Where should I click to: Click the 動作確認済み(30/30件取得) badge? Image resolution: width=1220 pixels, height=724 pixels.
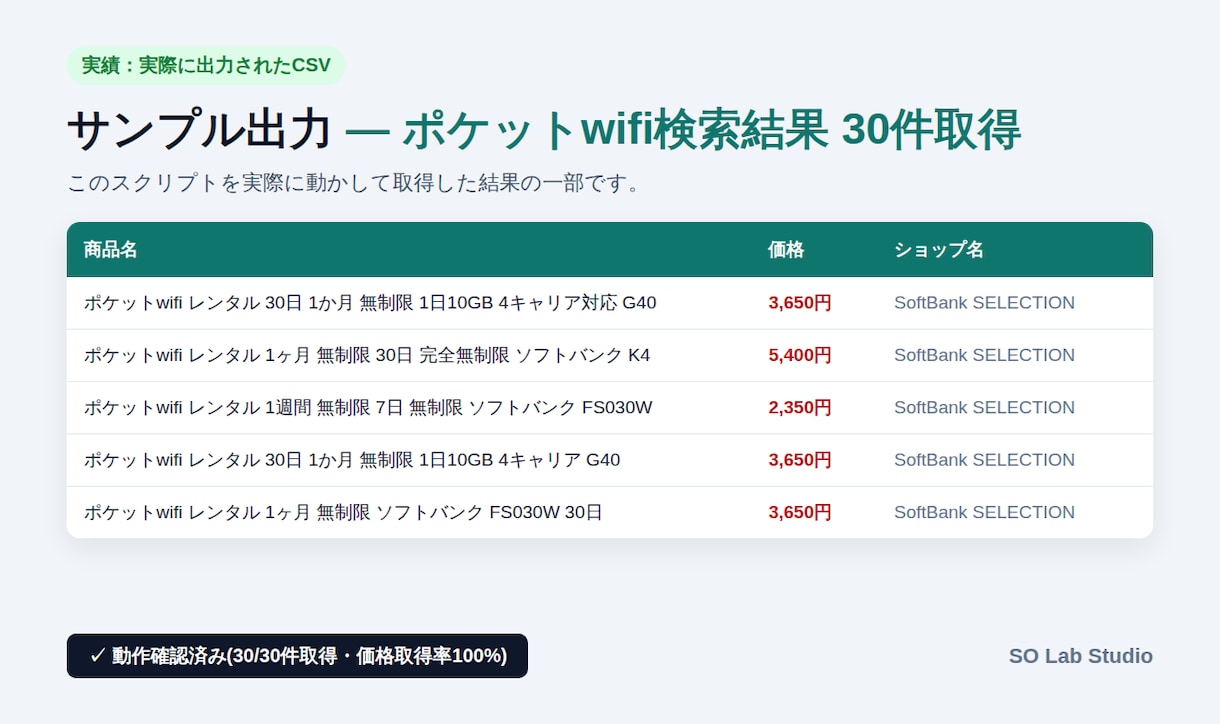pyautogui.click(x=297, y=656)
